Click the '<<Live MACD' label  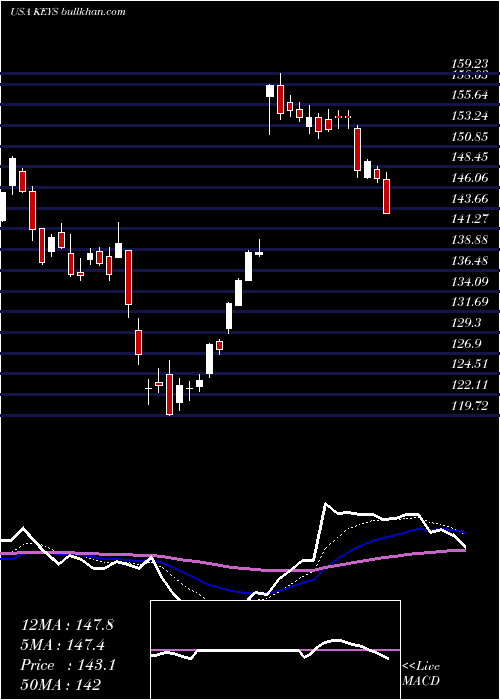pyautogui.click(x=421, y=673)
